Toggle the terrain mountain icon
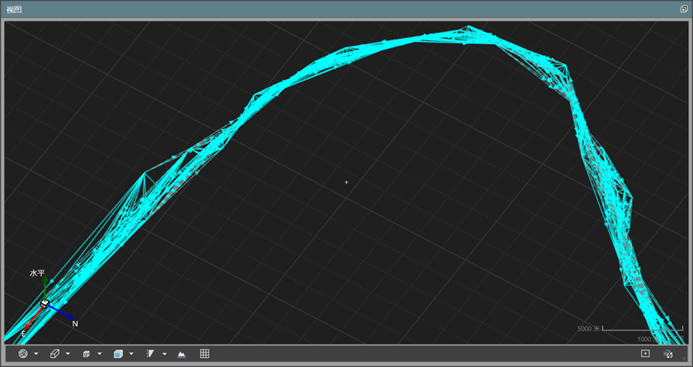This screenshot has height=367, width=693. (x=181, y=354)
